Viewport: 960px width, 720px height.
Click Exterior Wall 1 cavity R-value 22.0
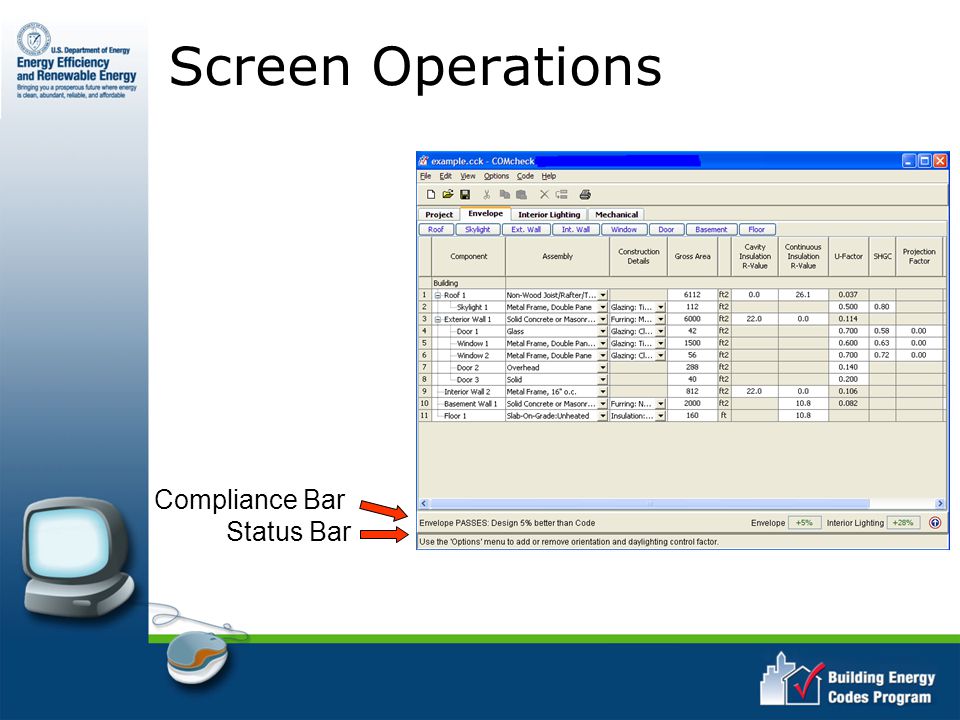(x=754, y=319)
